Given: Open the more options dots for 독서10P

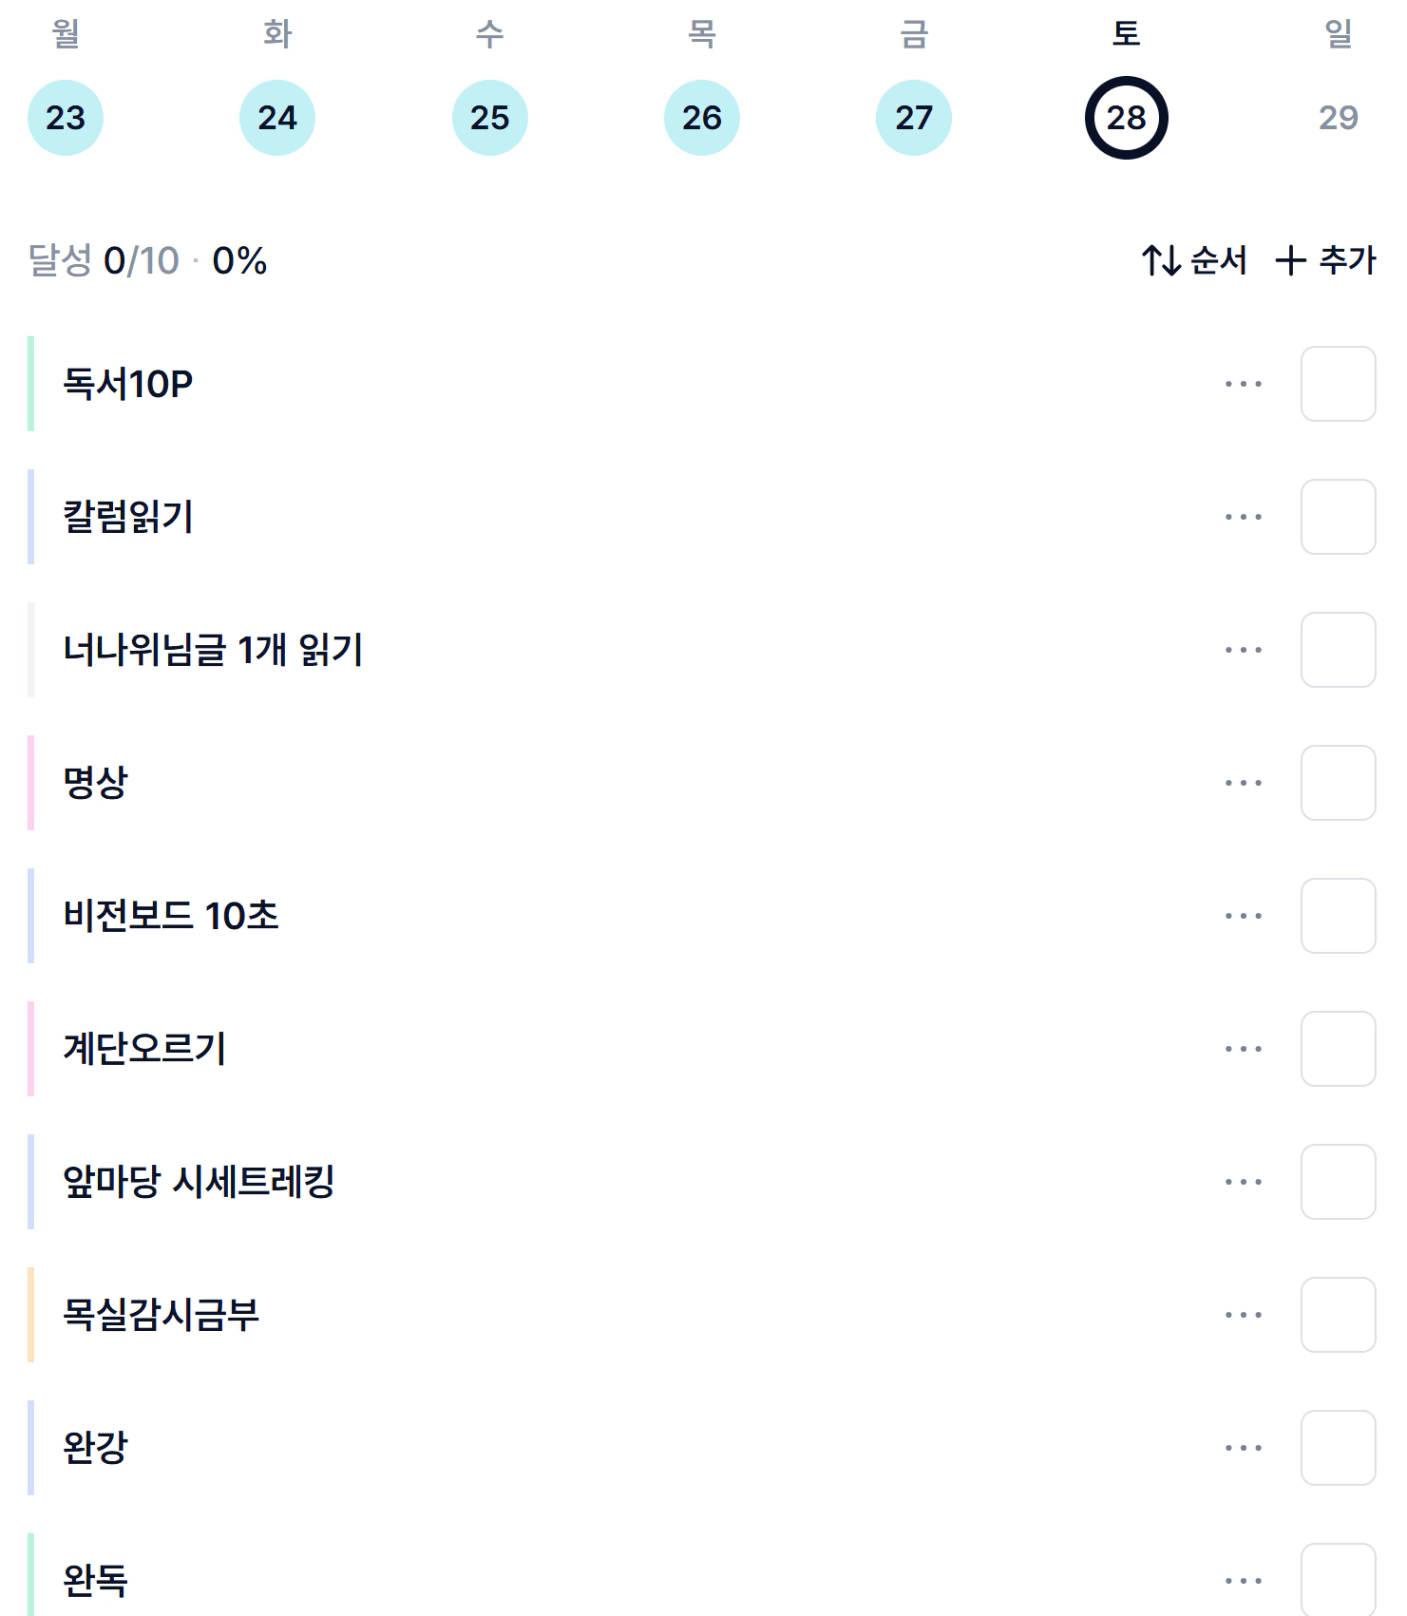Looking at the screenshot, I should [1243, 384].
